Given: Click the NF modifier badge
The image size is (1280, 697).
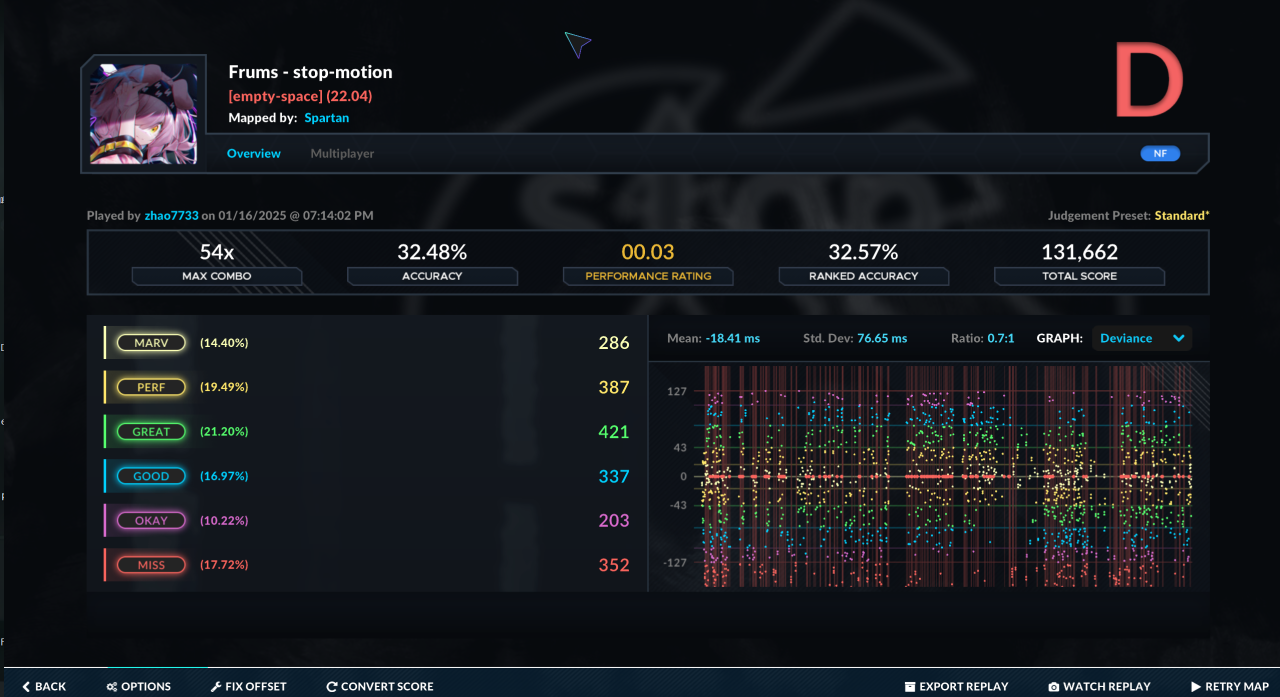Looking at the screenshot, I should (x=1160, y=154).
